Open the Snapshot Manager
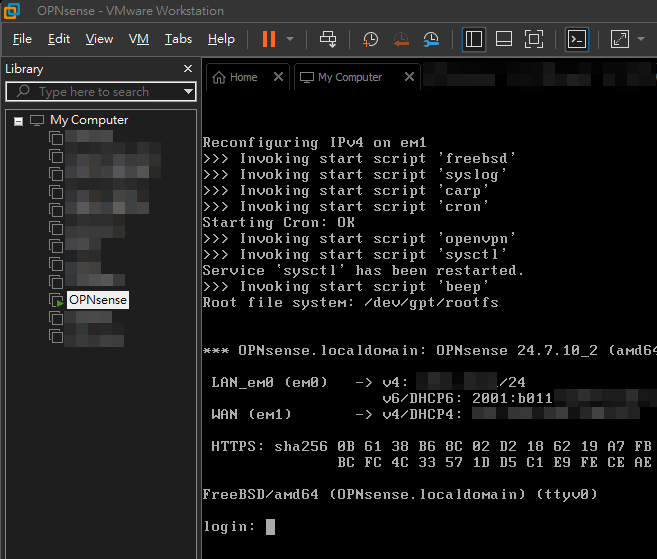 431,39
